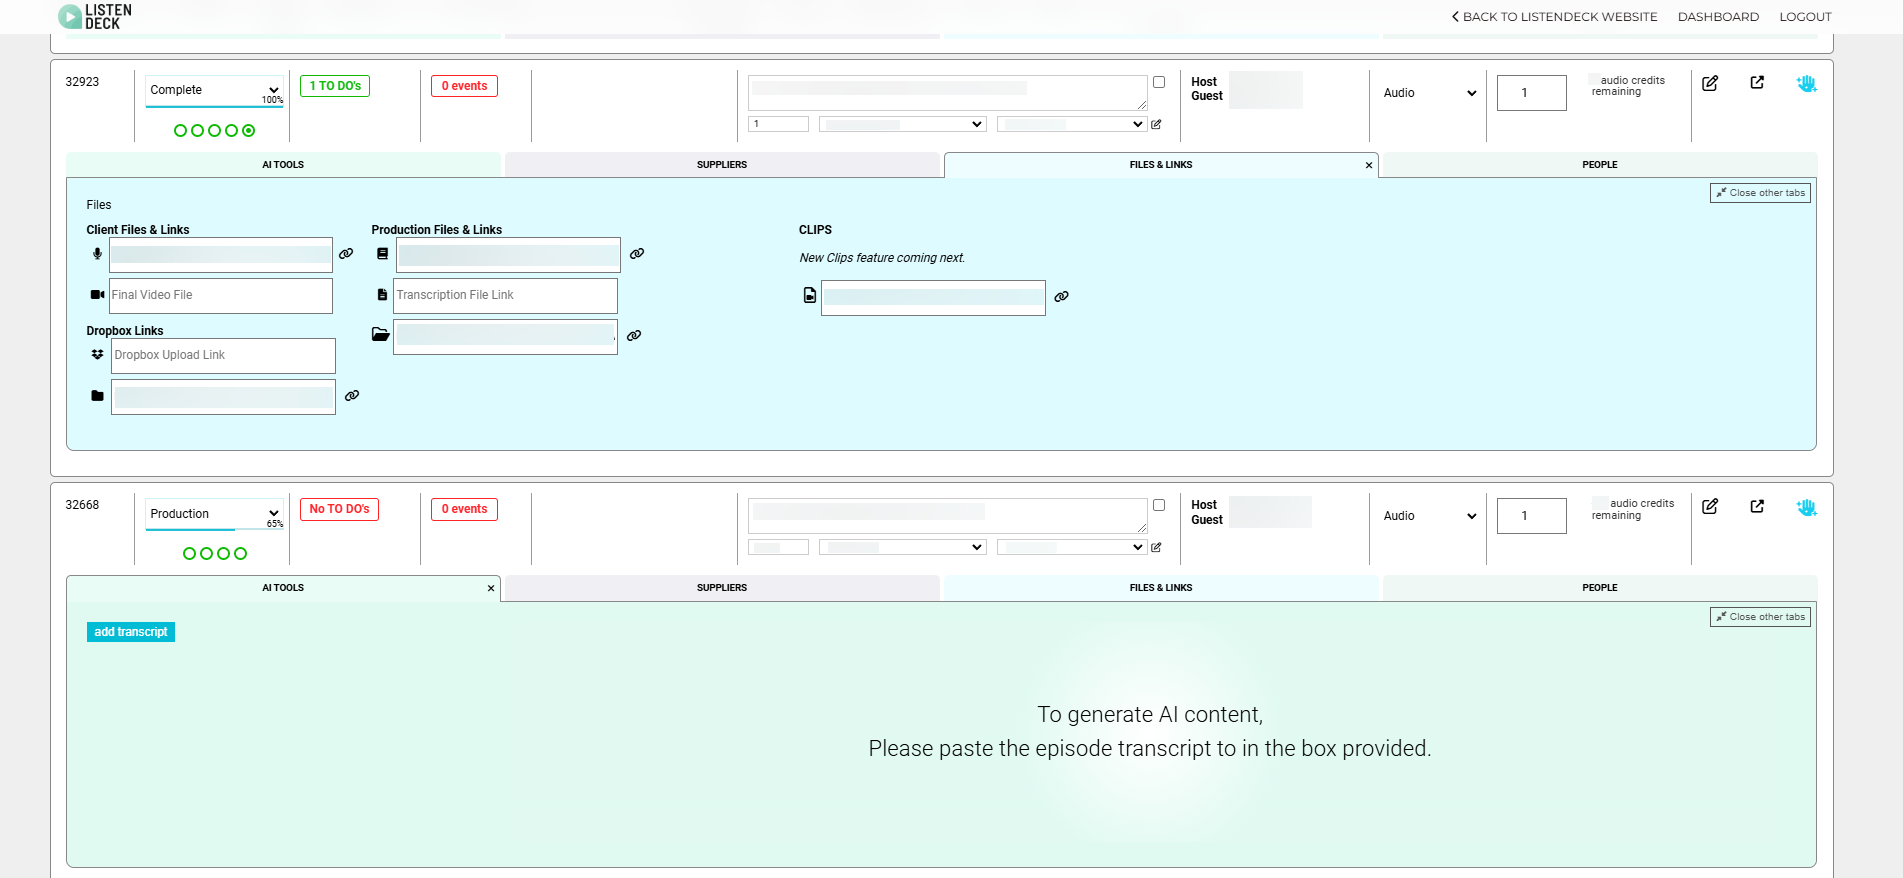
Task: Open link icon beside Dropbox folder field
Action: coord(352,396)
